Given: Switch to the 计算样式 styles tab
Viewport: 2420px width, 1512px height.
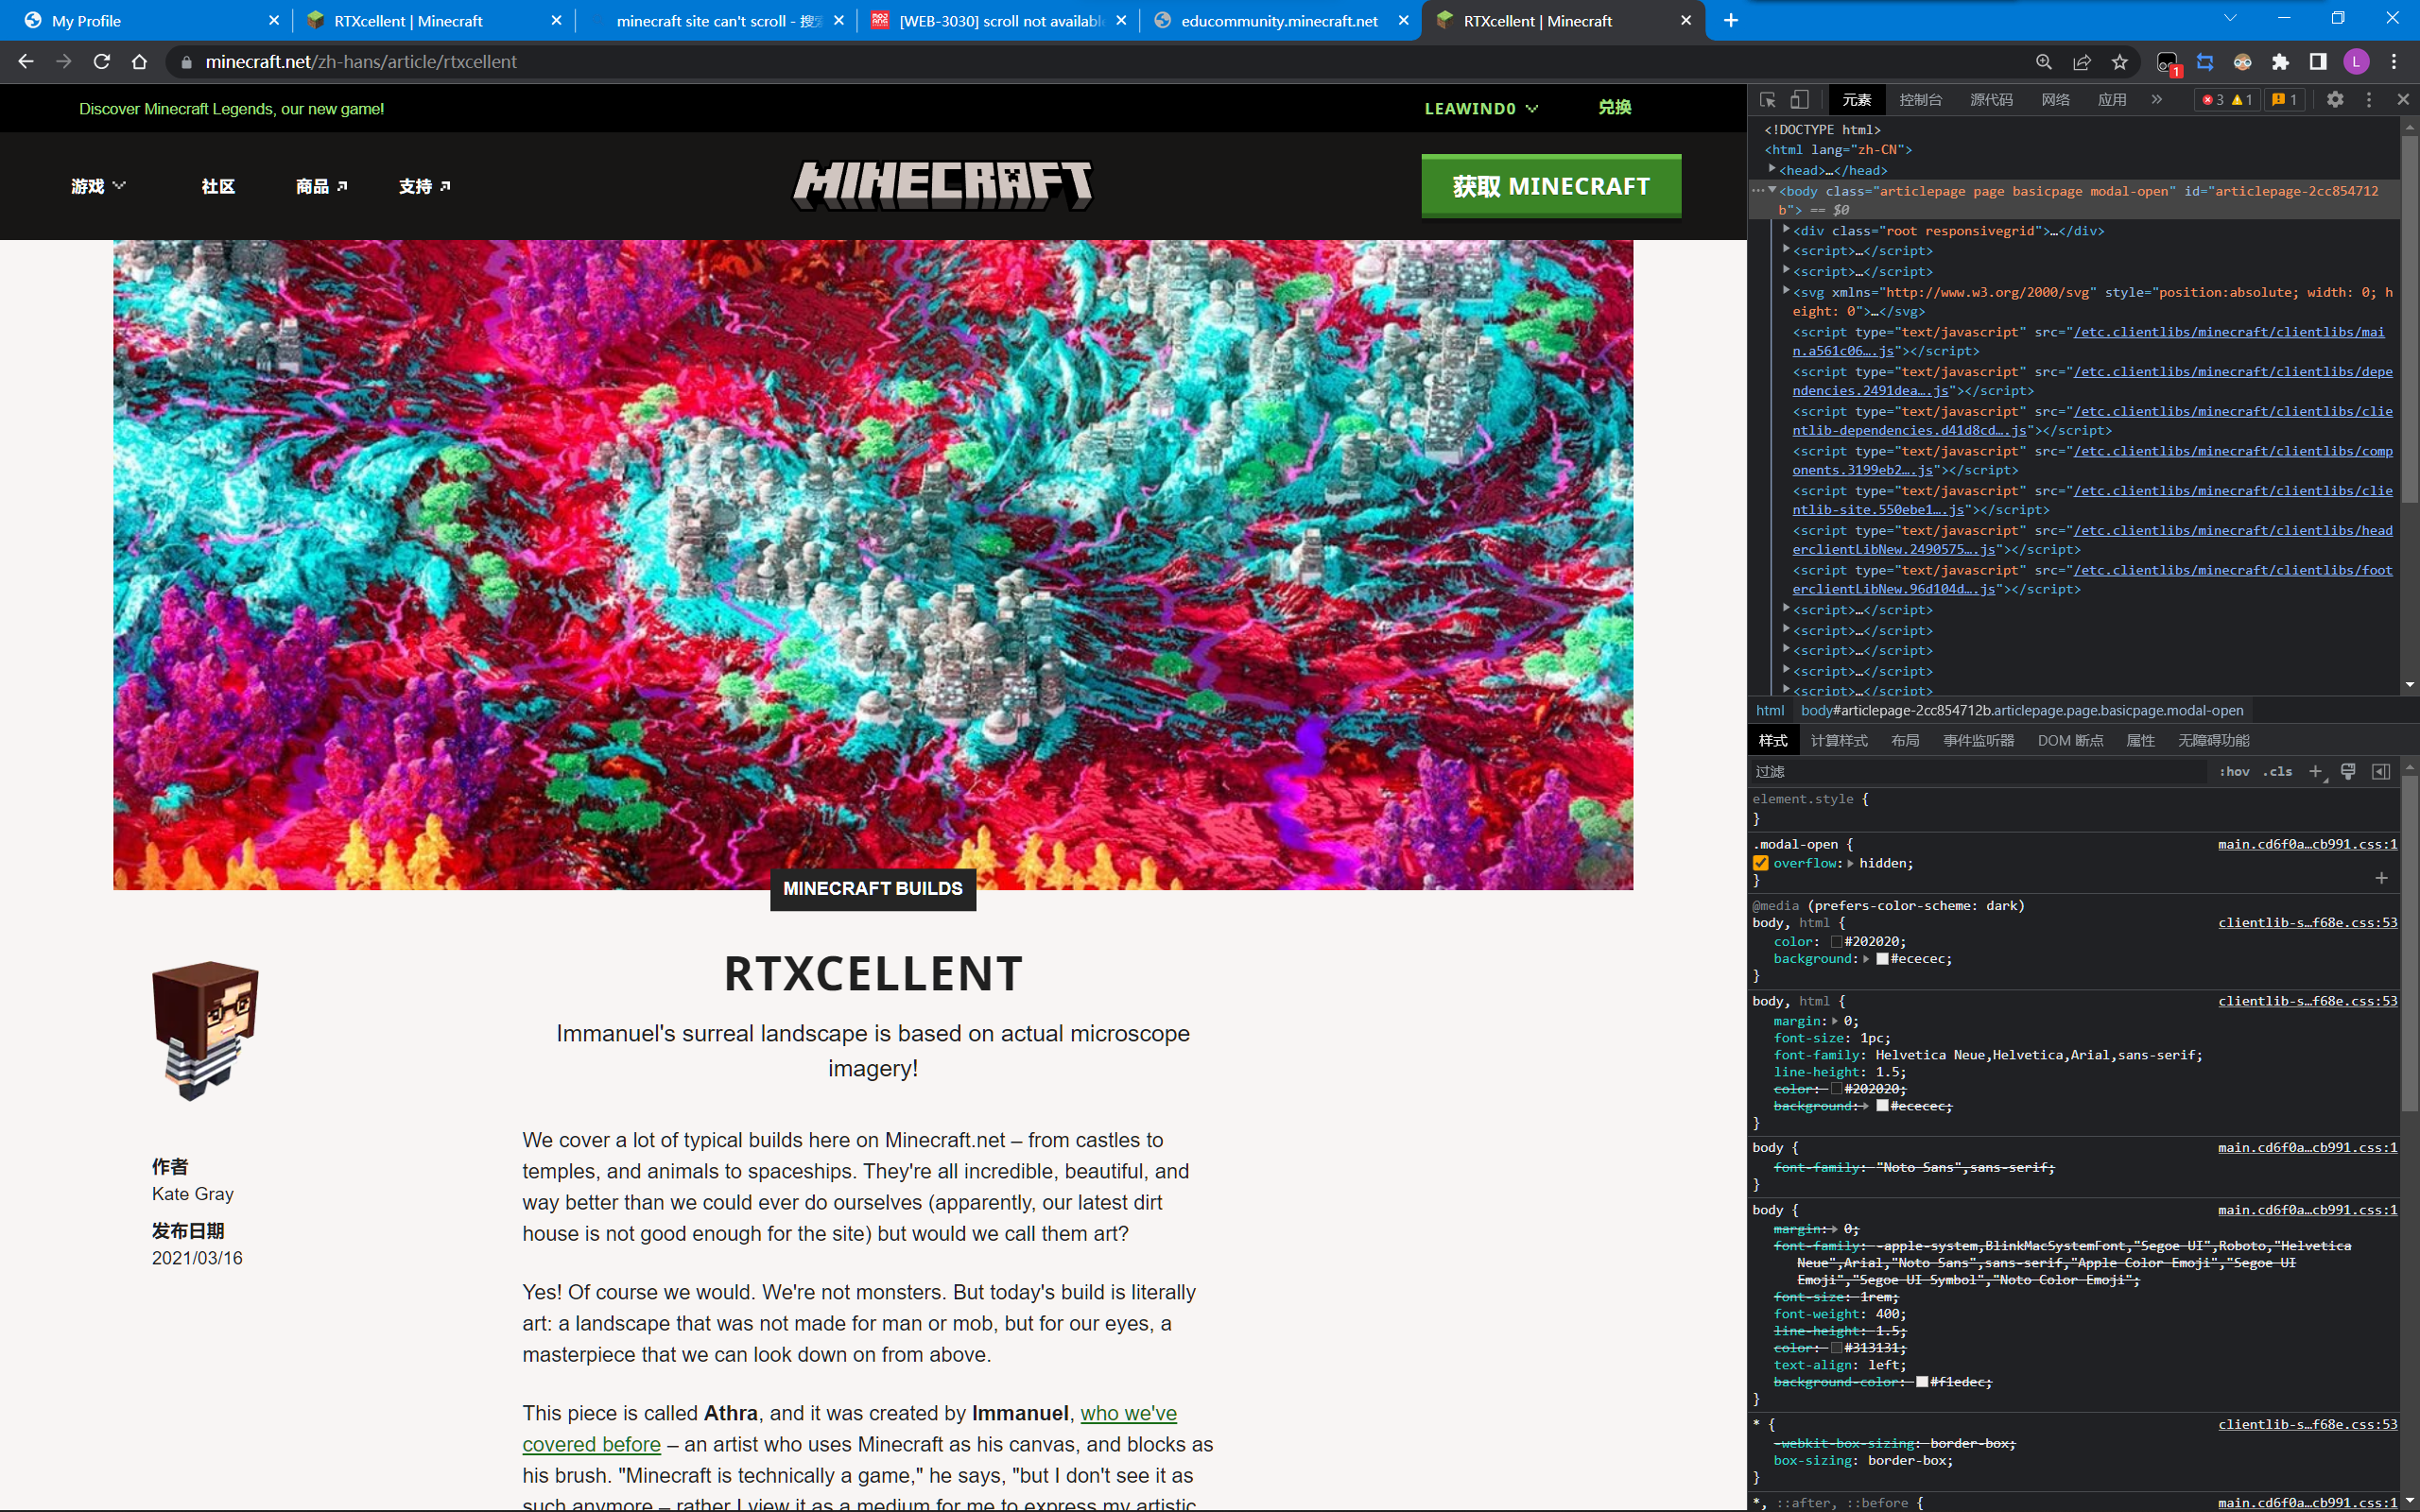Looking at the screenshot, I should coord(1838,741).
